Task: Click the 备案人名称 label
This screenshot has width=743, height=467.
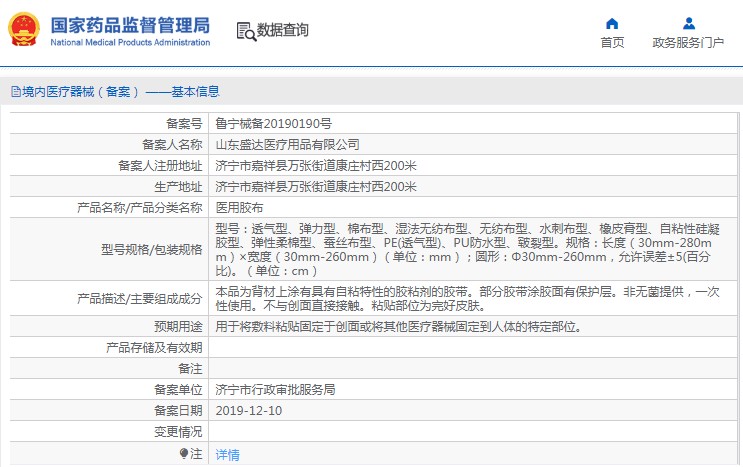Action: tap(172, 144)
